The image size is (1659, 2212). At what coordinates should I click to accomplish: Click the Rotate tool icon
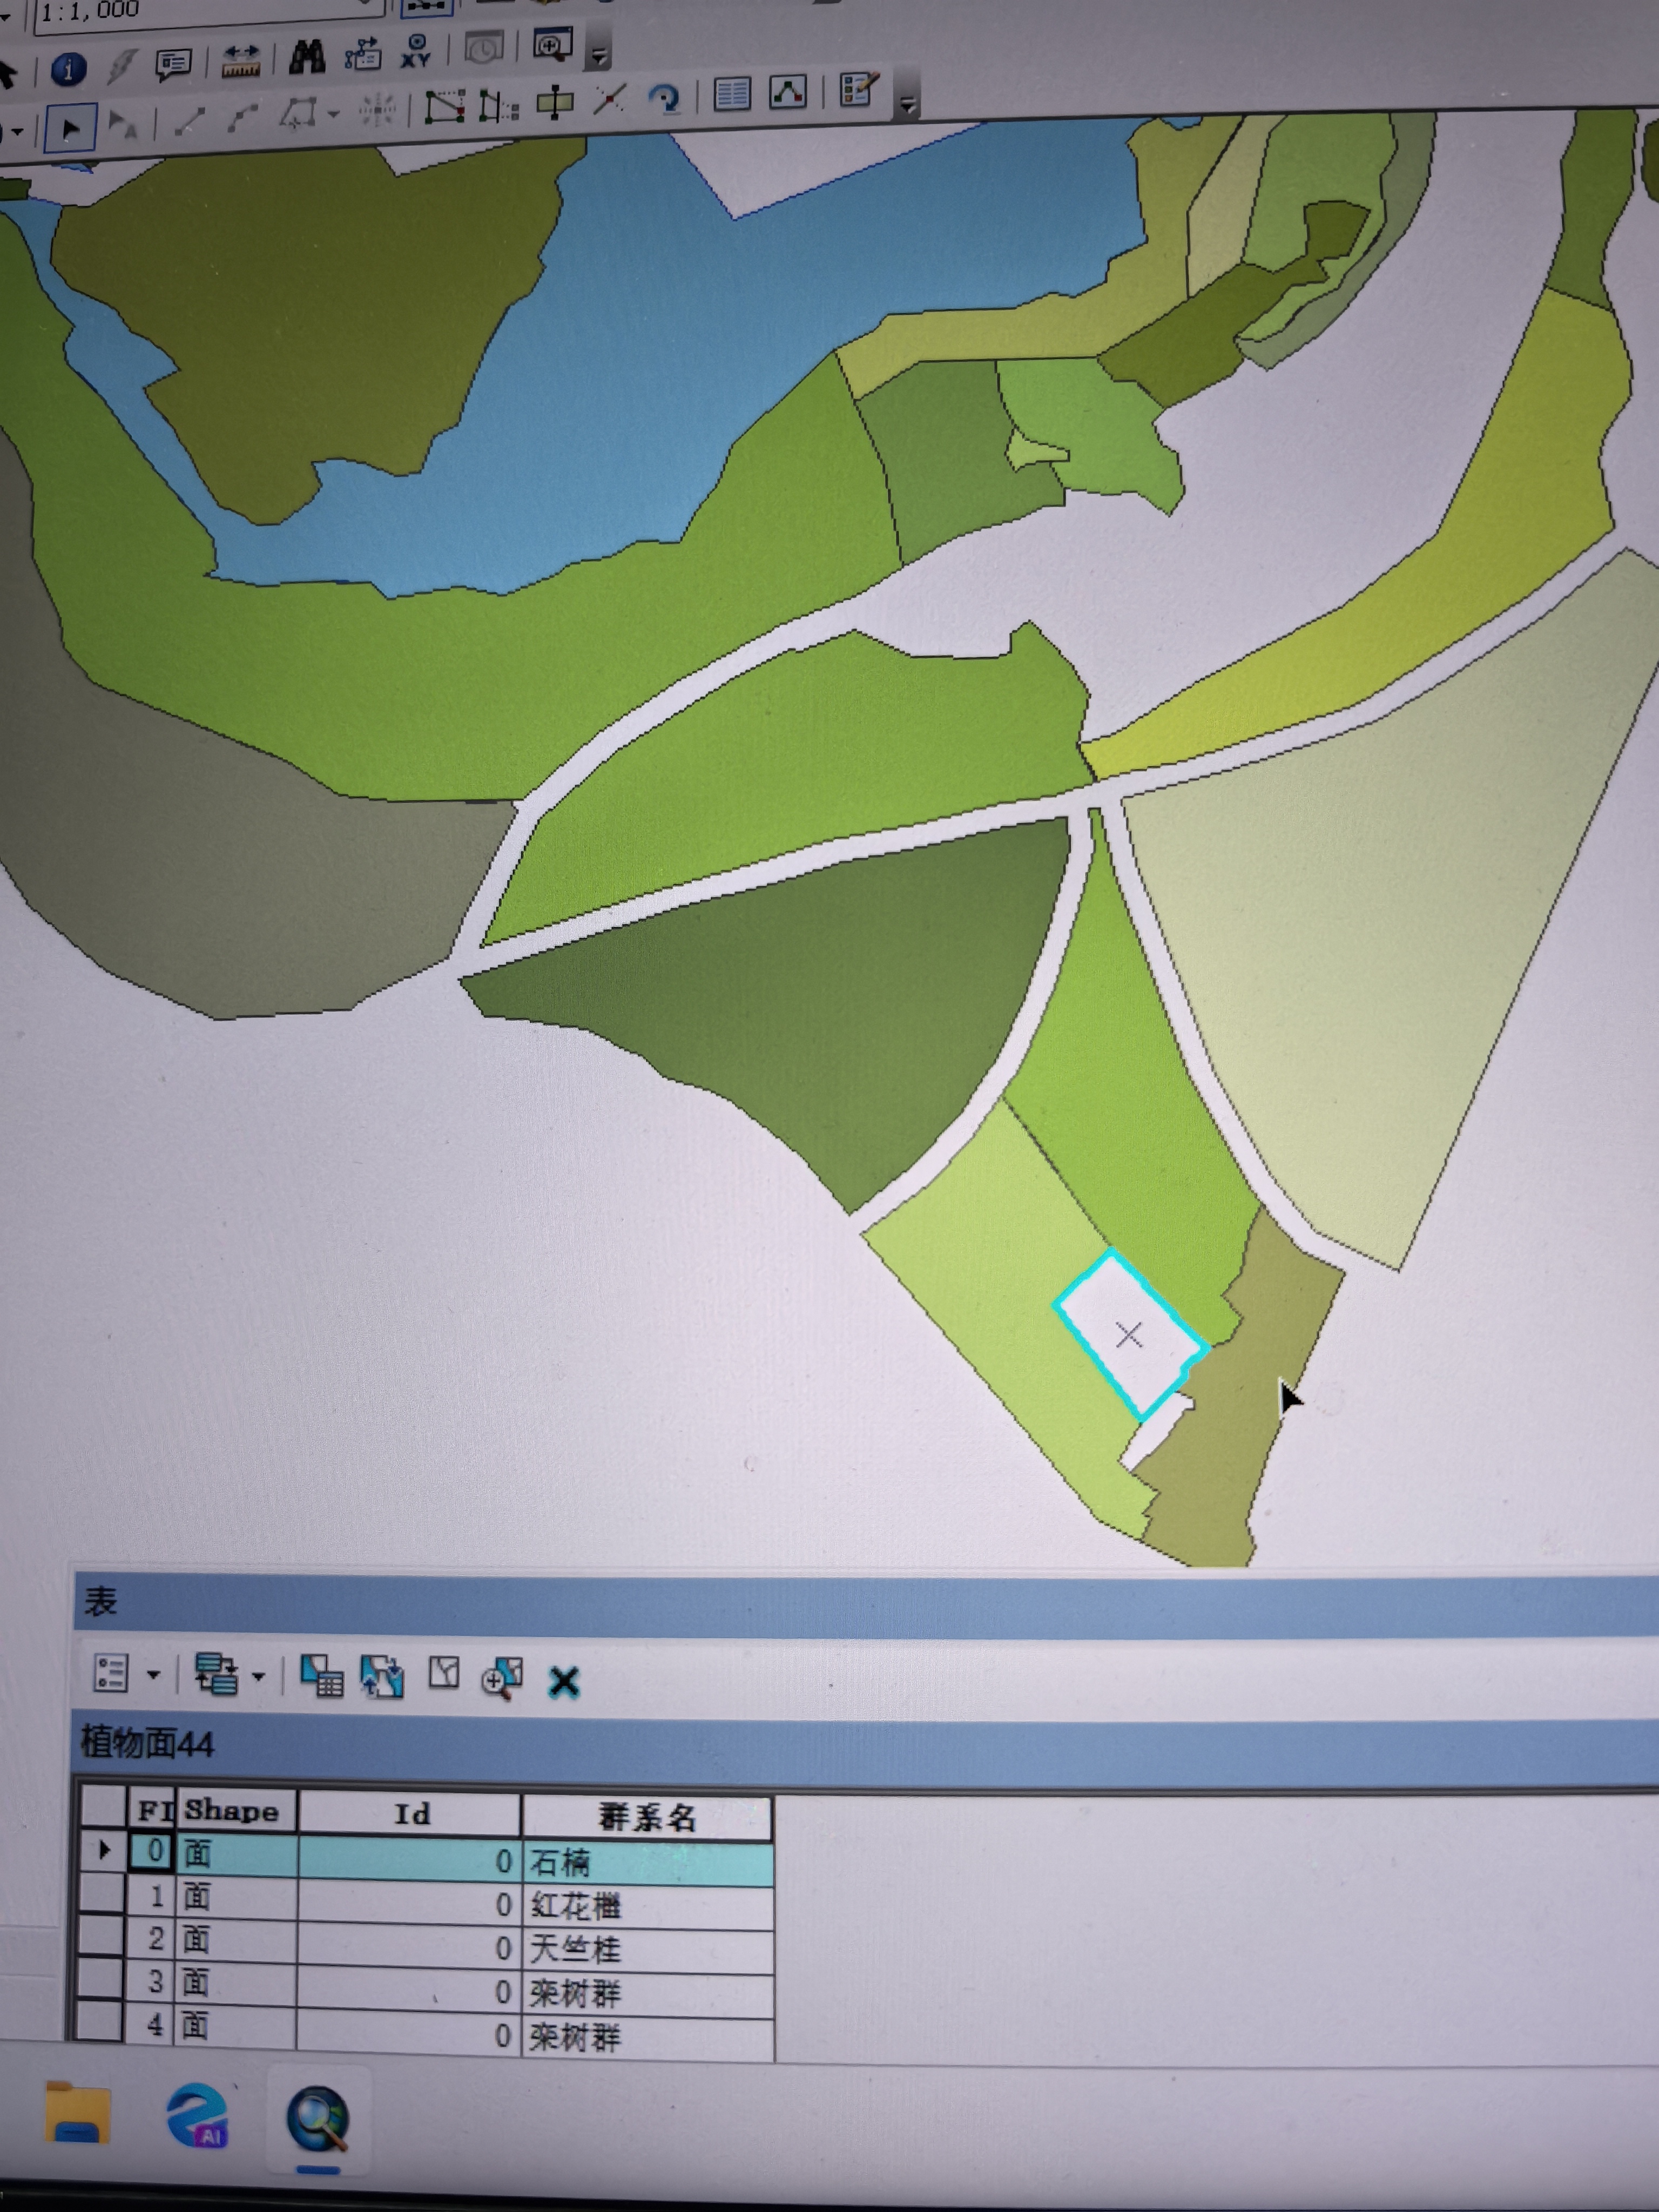pos(664,99)
